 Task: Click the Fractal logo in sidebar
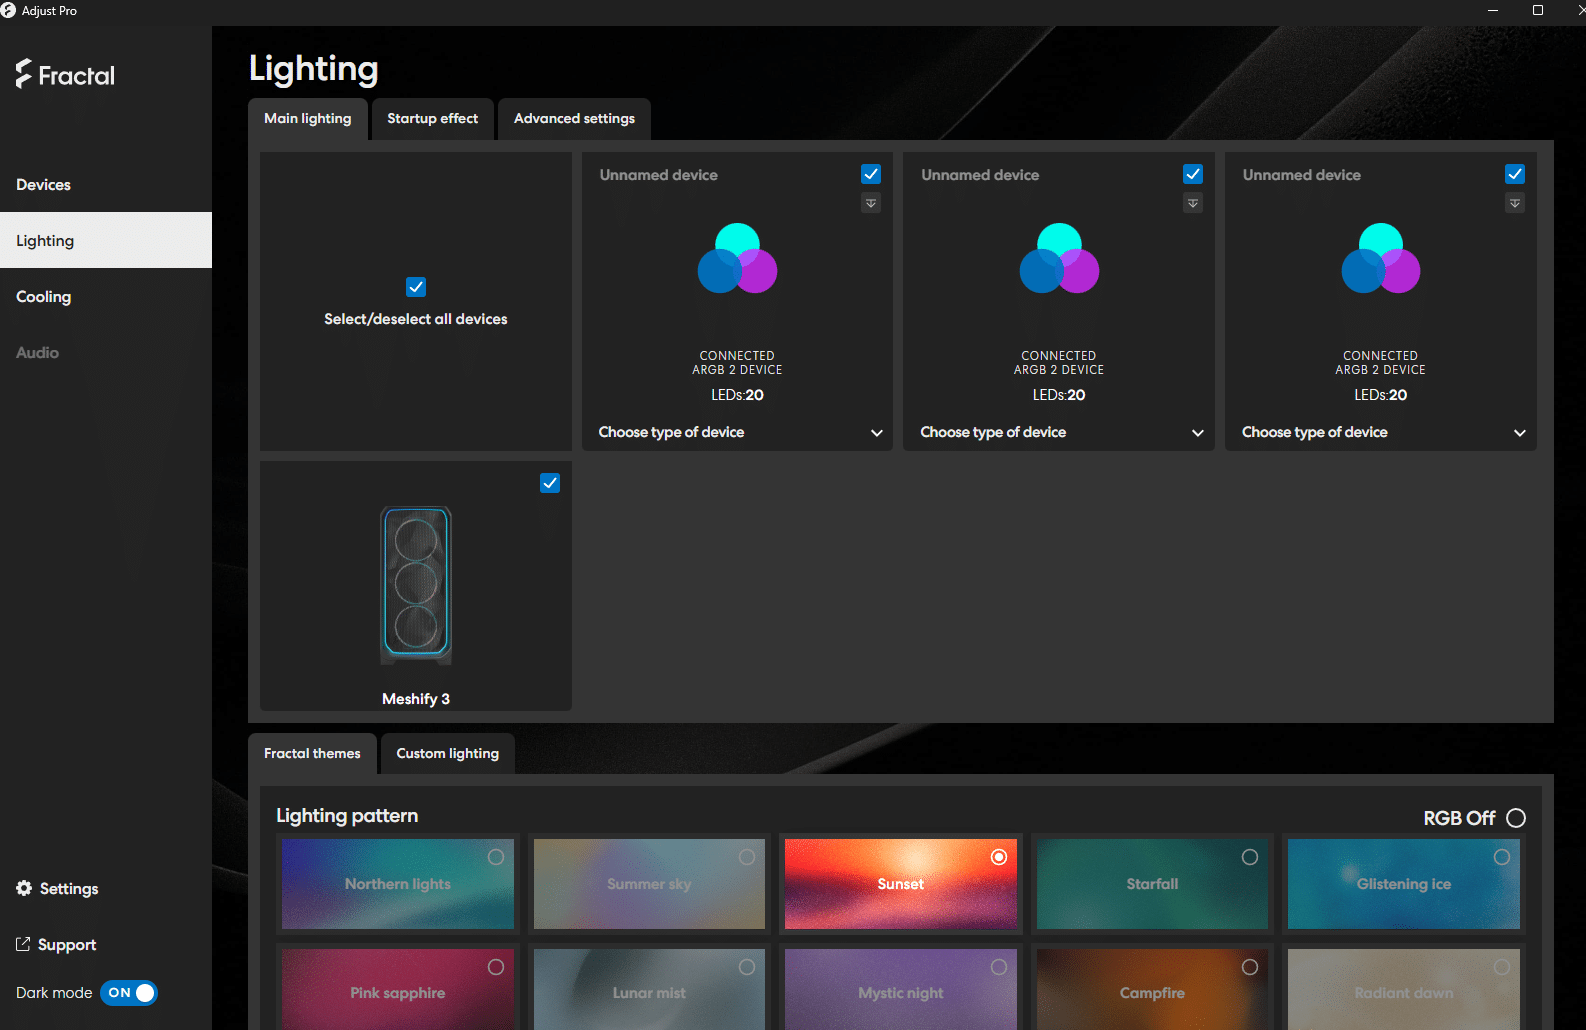65,75
